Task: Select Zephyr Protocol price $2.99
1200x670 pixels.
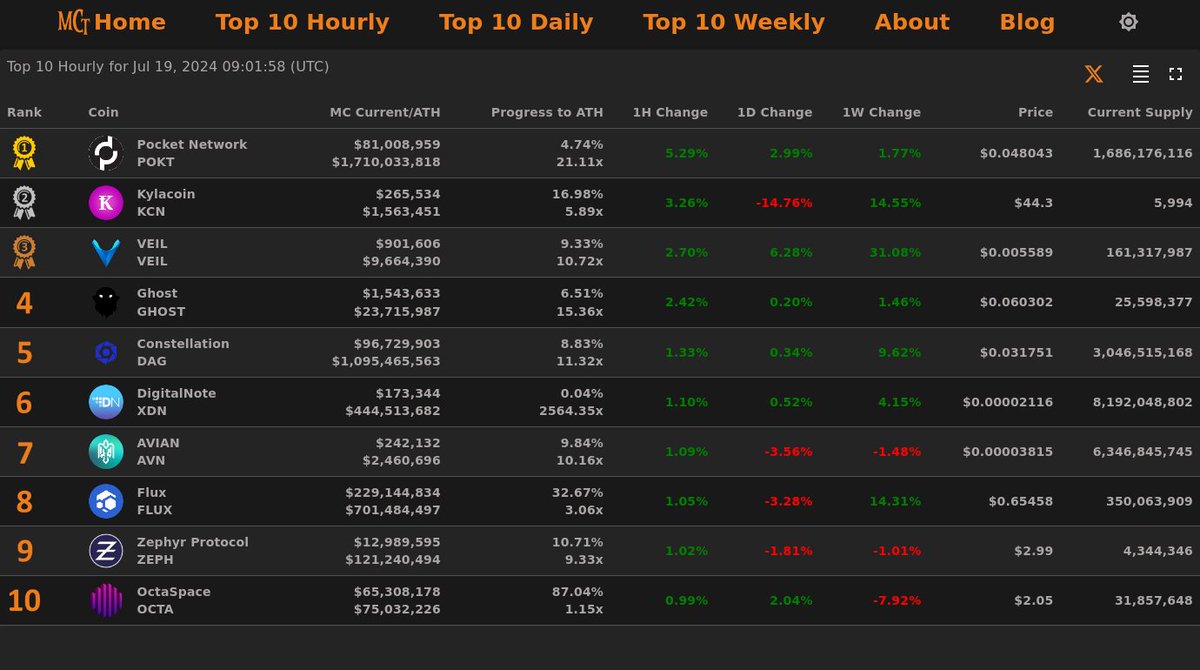Action: point(1034,551)
